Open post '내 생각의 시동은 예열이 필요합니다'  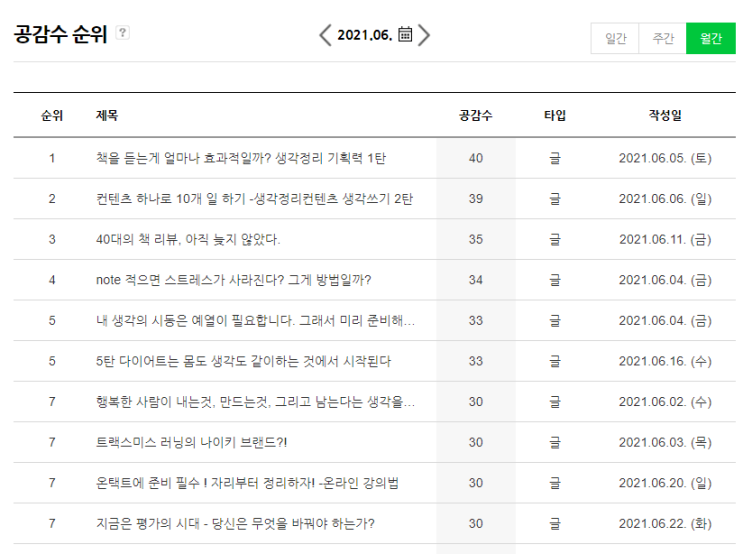point(255,321)
